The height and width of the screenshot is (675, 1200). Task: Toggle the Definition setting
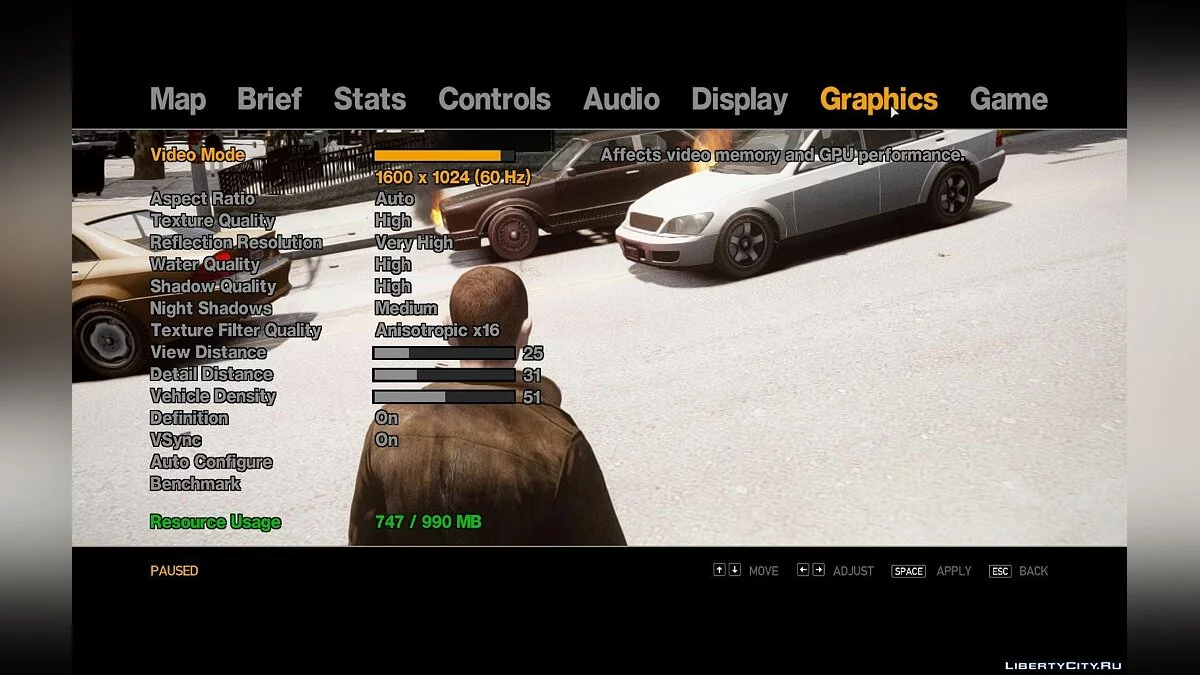tap(386, 418)
